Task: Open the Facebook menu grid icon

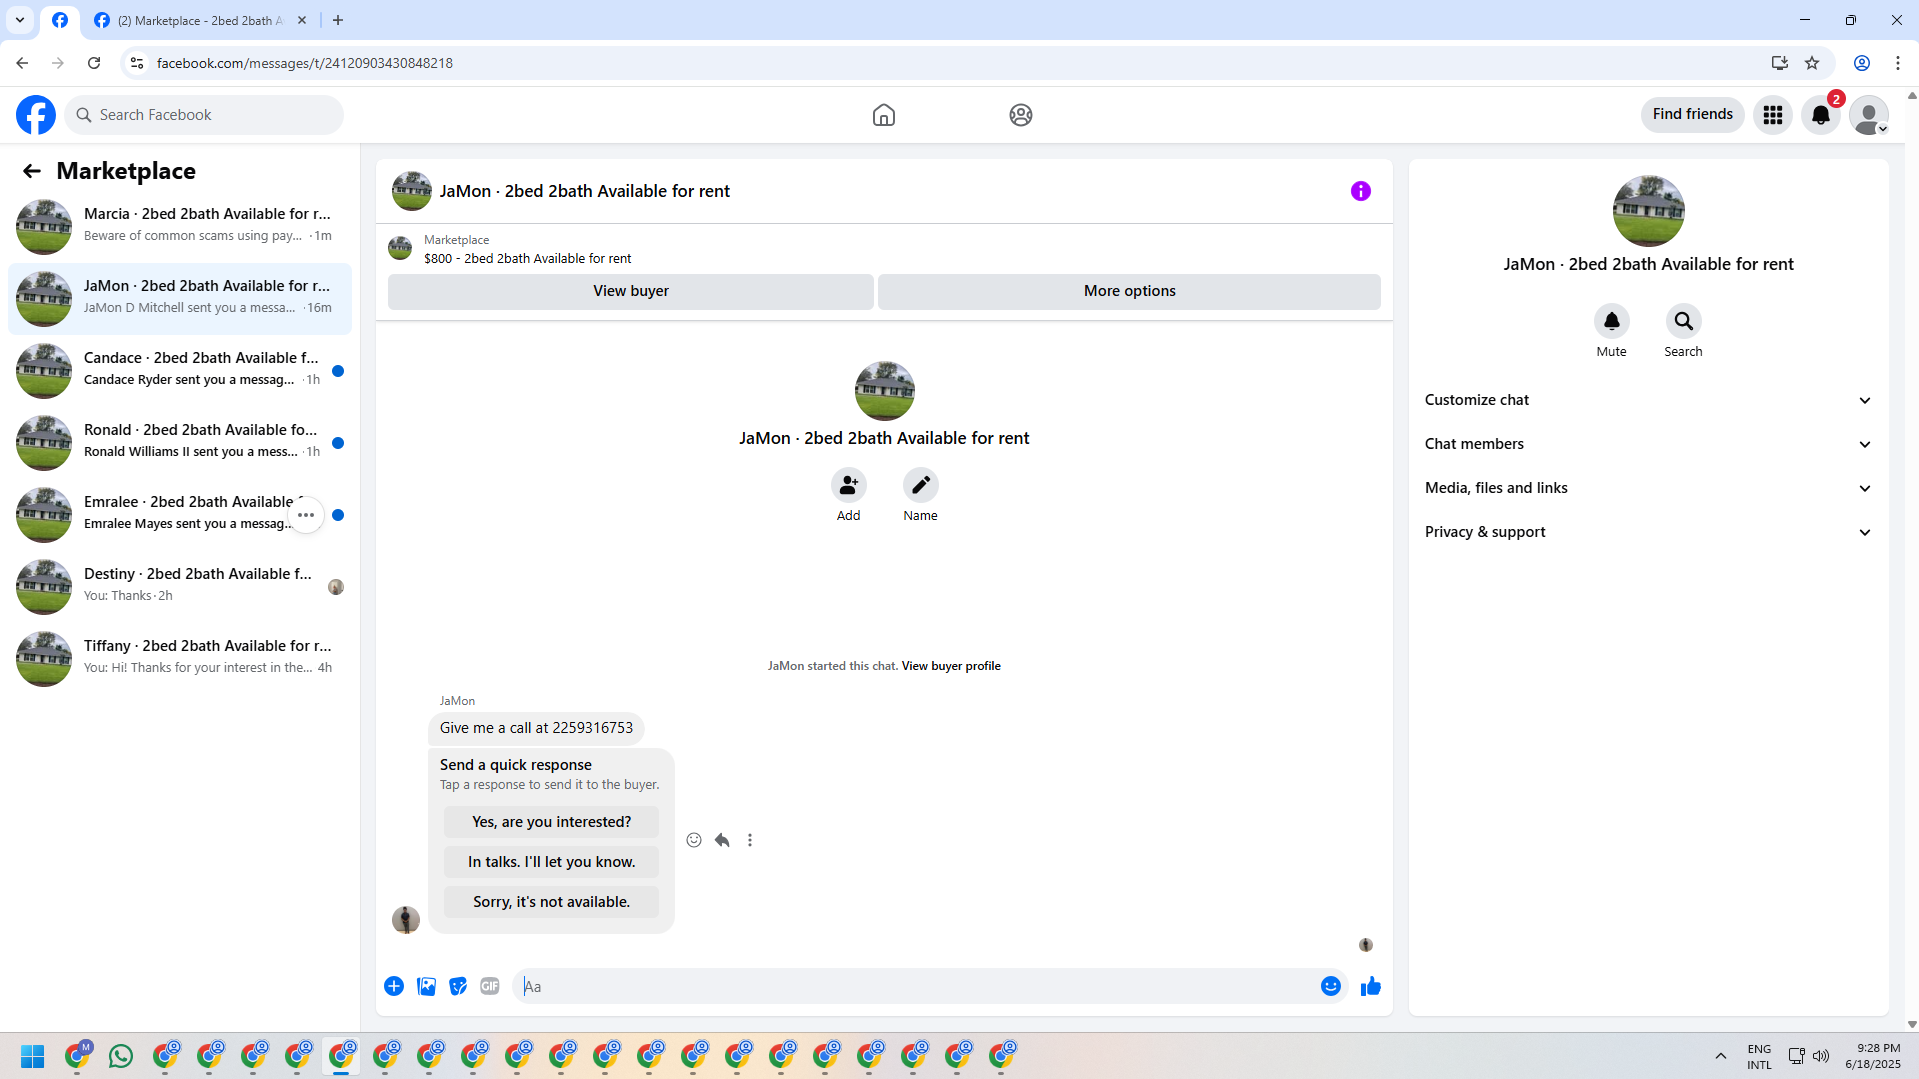Action: [1773, 115]
